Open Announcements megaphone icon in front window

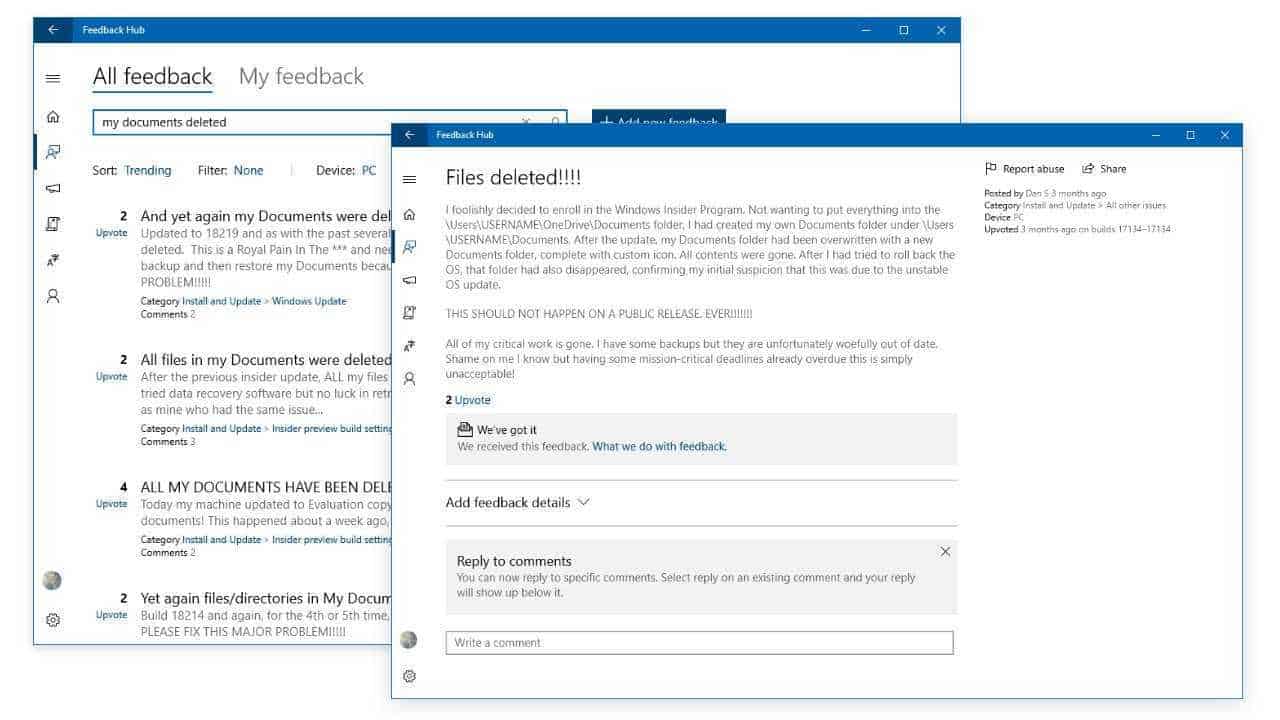tap(409, 280)
